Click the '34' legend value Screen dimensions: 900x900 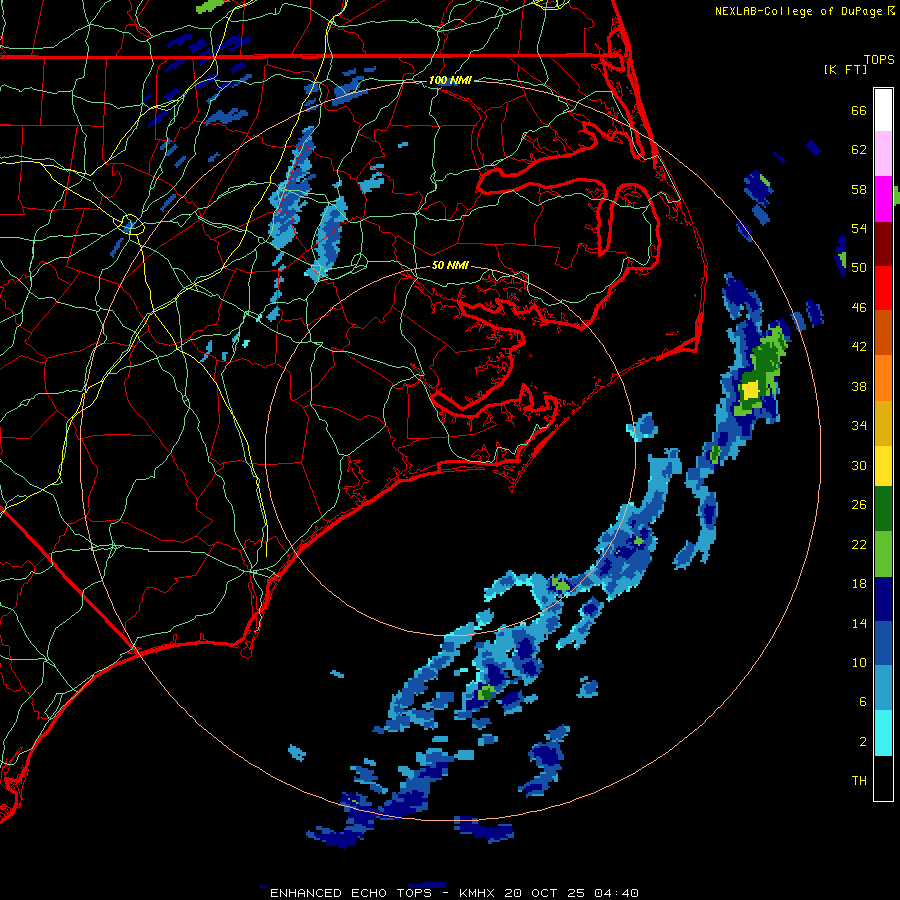tap(859, 425)
